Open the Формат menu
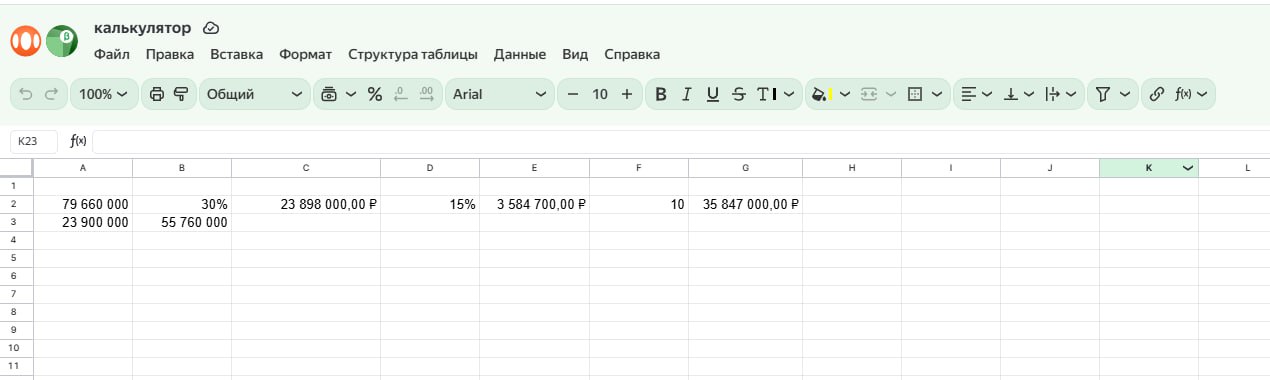Screen dimensions: 1270x380 [x=305, y=54]
